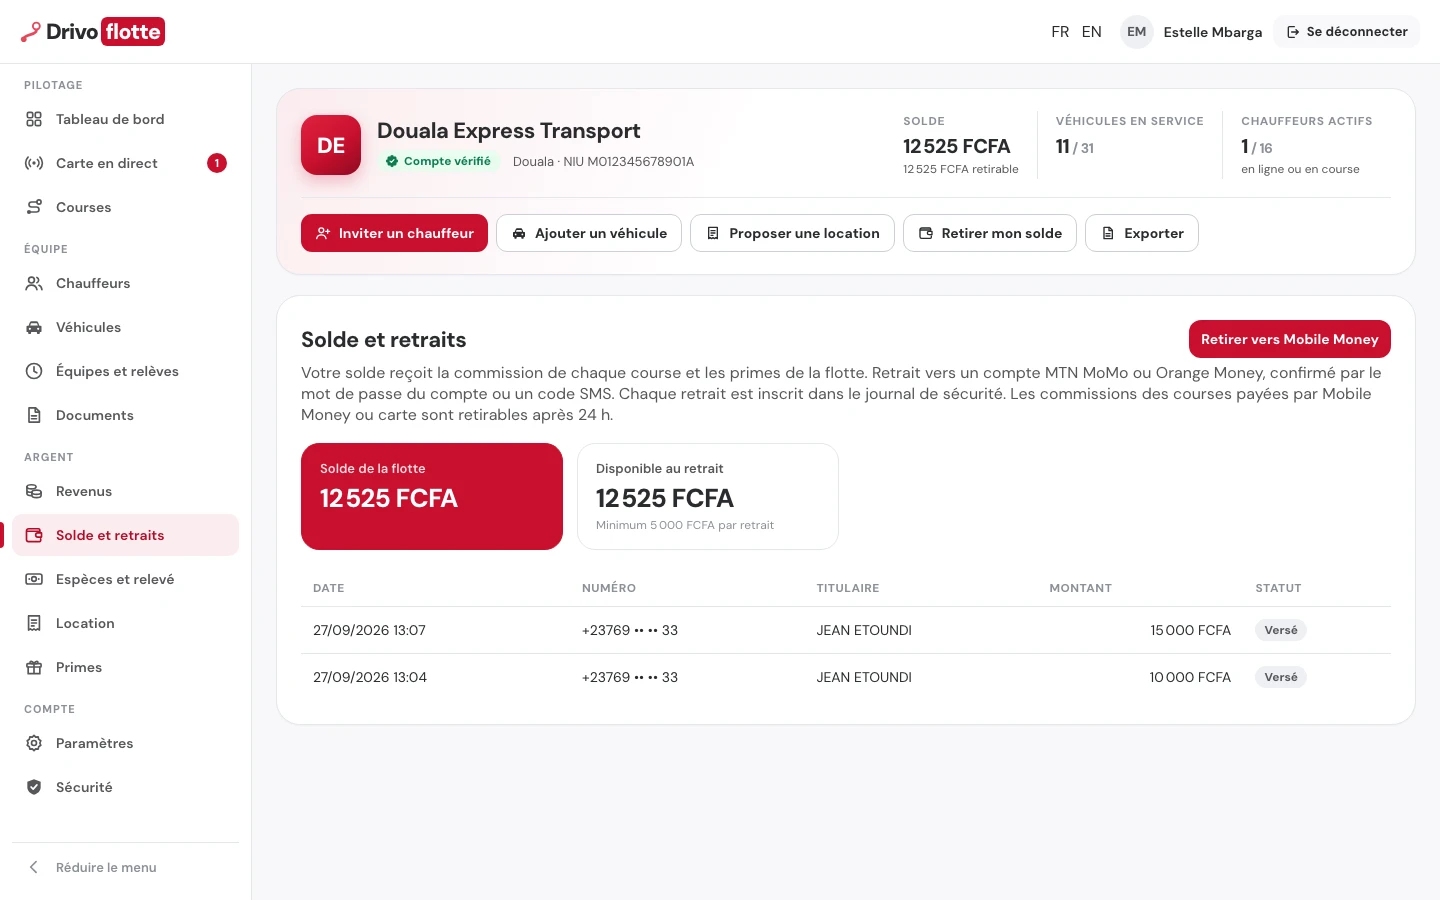1440x900 pixels.
Task: Click the Espèces et relevé banknote icon
Action: click(34, 579)
